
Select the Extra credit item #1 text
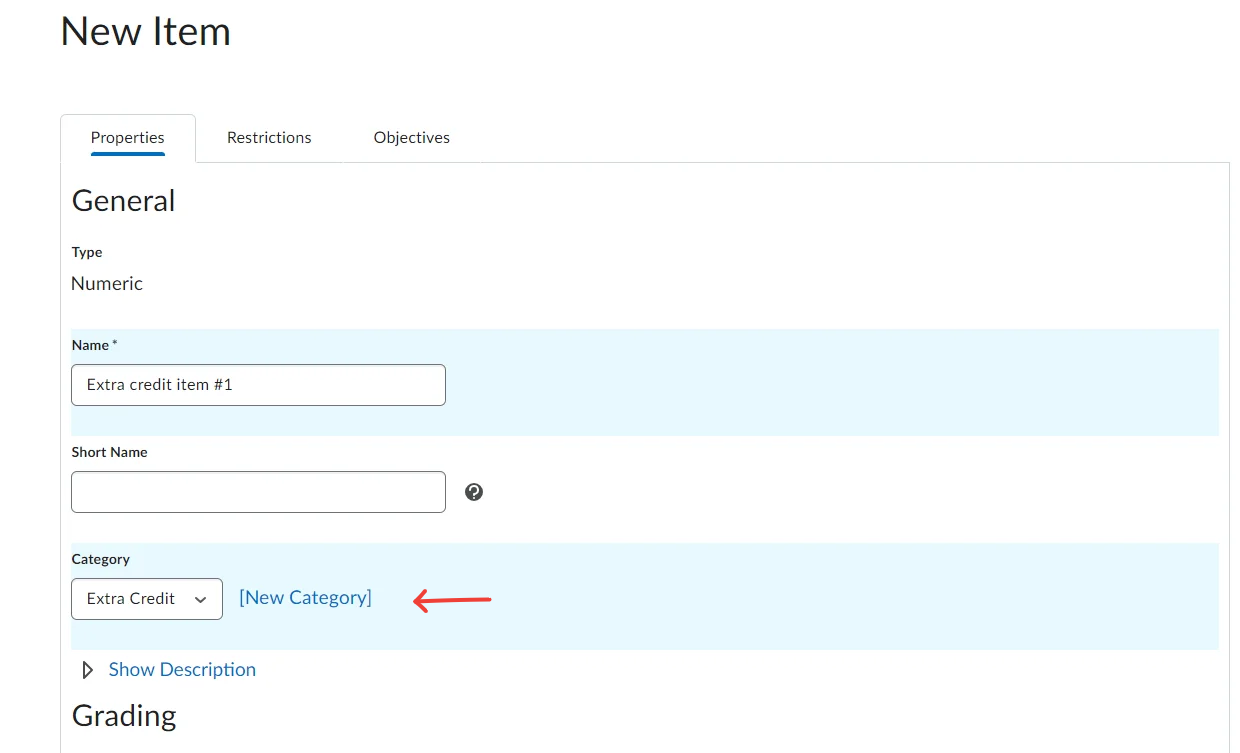(158, 384)
